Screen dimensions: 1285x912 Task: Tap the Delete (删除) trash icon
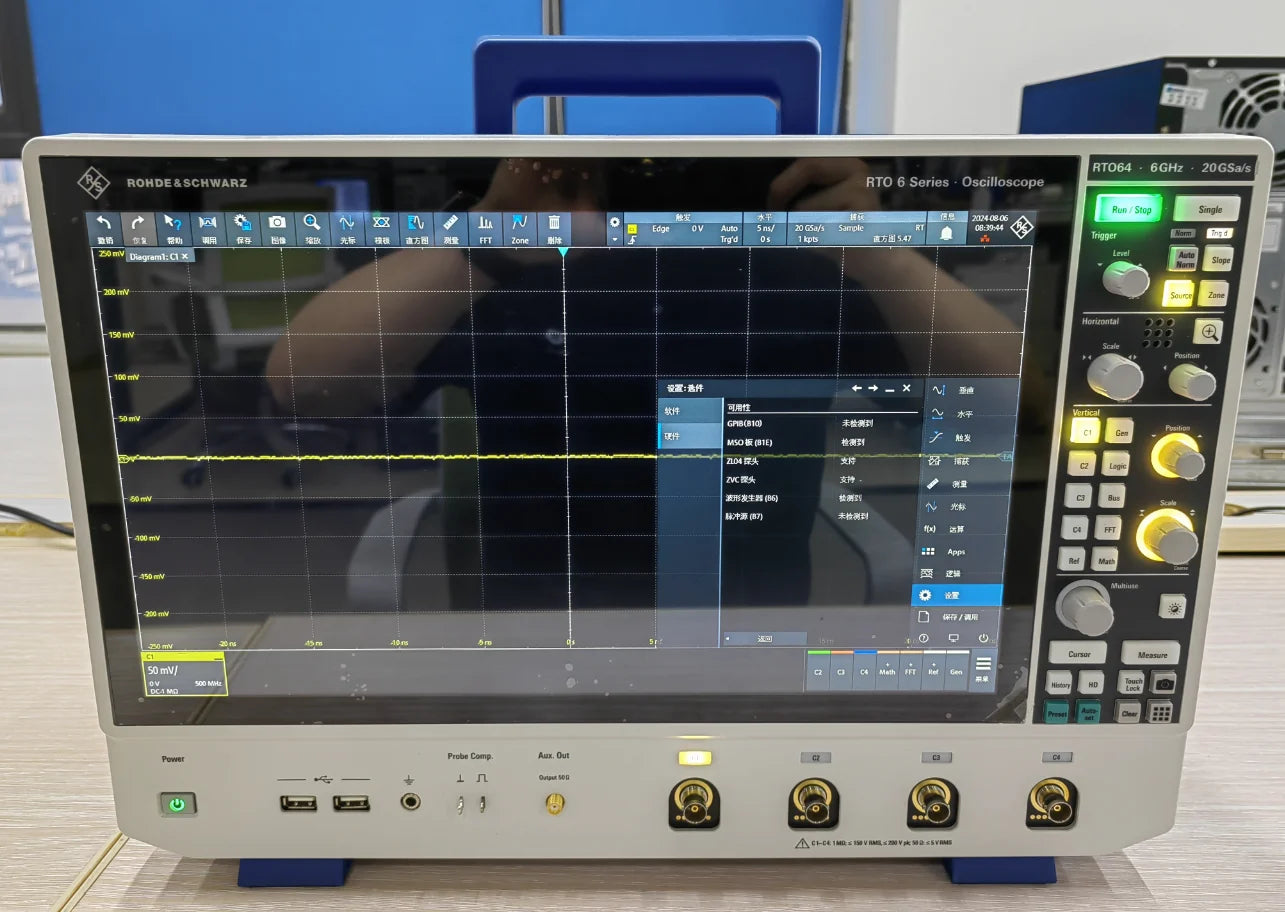pos(554,229)
